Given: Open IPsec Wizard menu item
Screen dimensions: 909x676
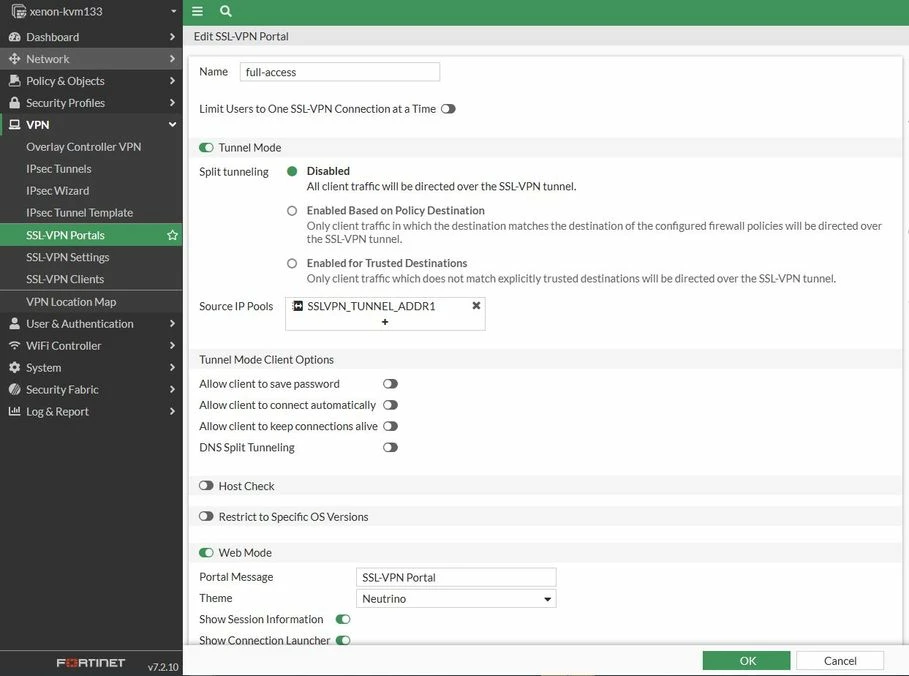Looking at the screenshot, I should point(91,191).
